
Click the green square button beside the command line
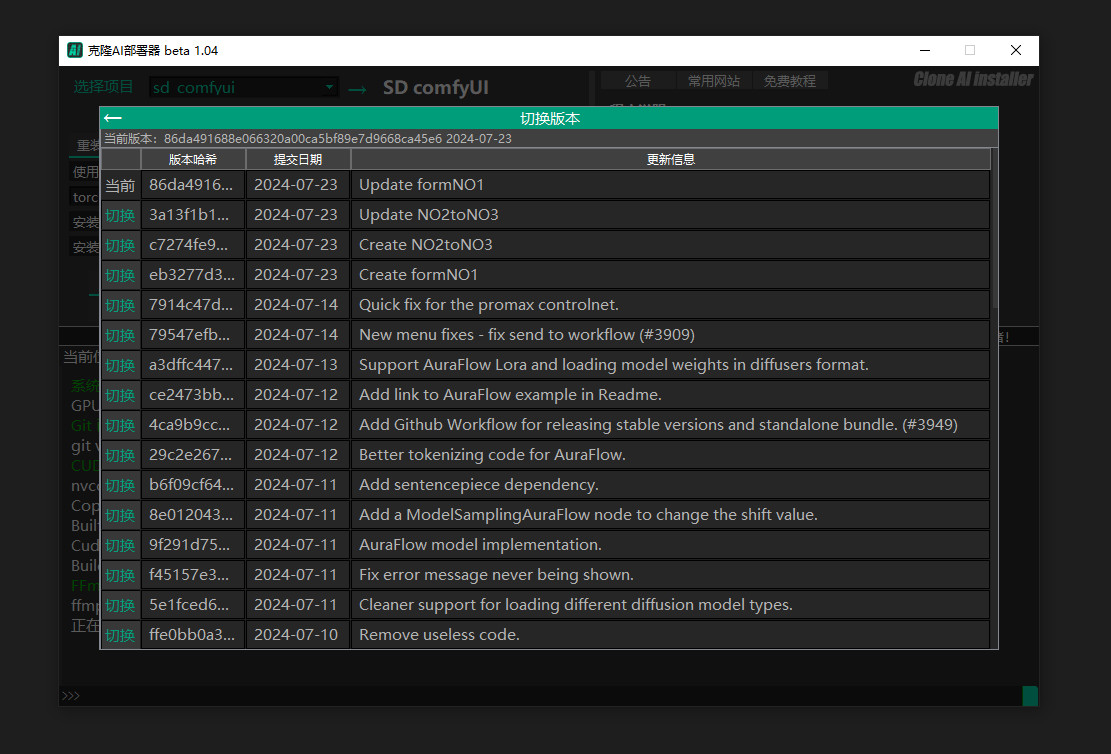click(x=1030, y=696)
